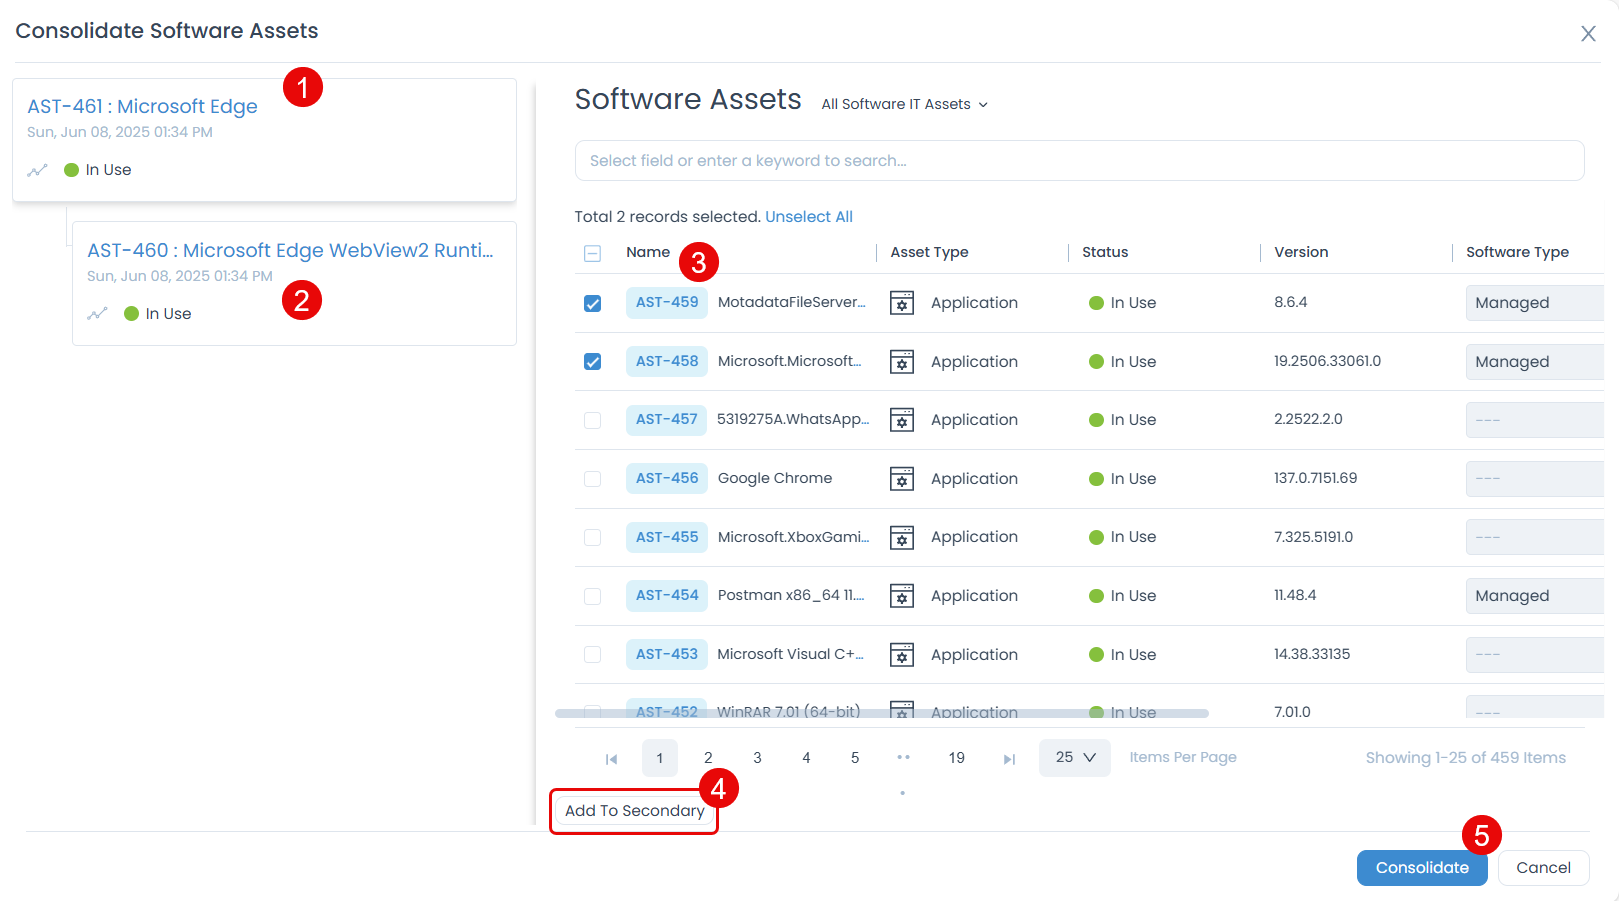Click the Application icon beside Postman x86_64
Viewport: 1619px width, 901px height.
[x=901, y=595]
